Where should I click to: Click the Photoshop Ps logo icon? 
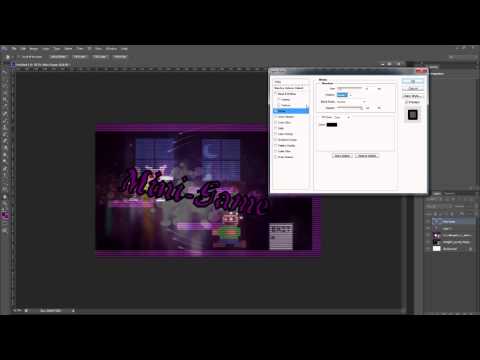[x=4, y=49]
